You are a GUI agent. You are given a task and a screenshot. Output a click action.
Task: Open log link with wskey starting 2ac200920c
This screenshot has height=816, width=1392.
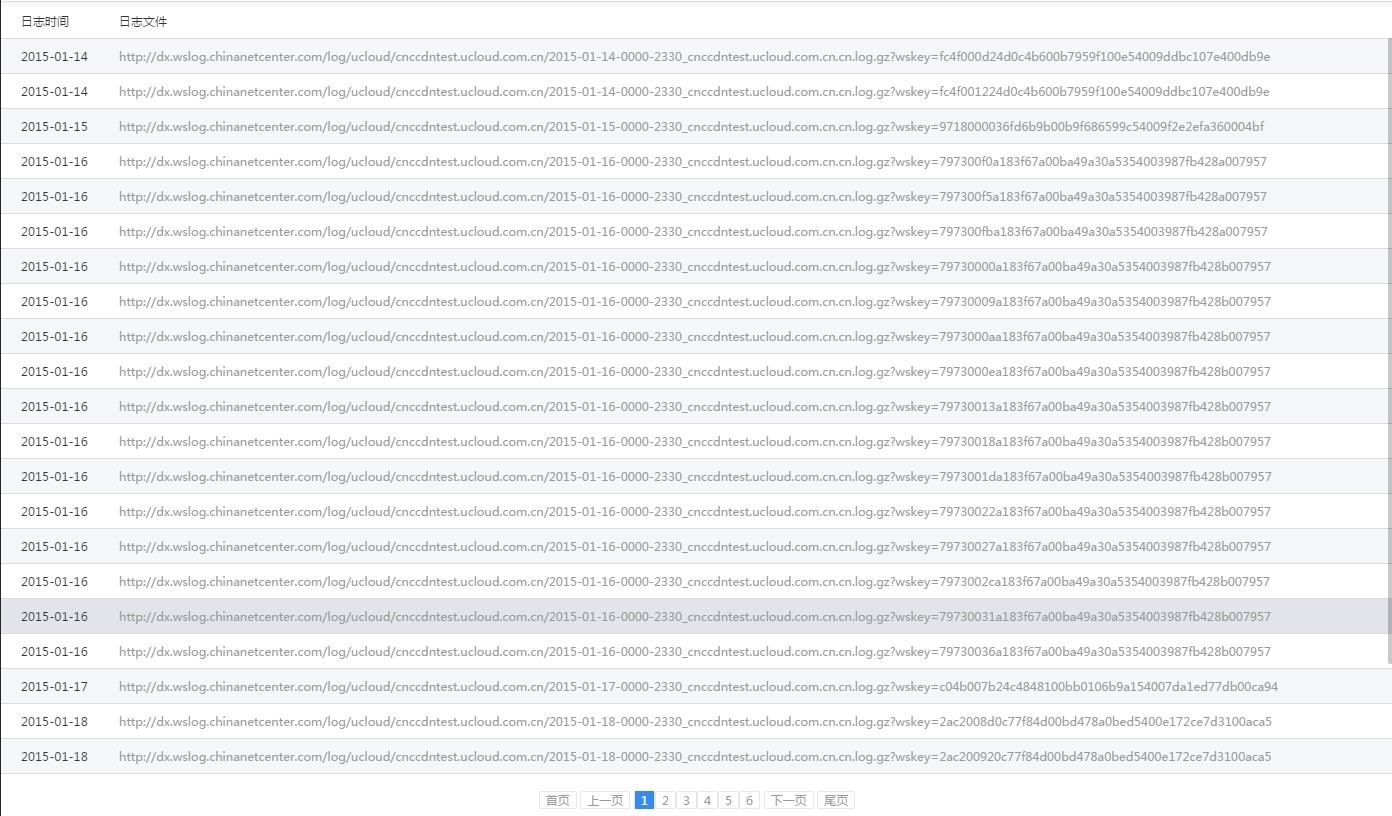[x=695, y=757]
